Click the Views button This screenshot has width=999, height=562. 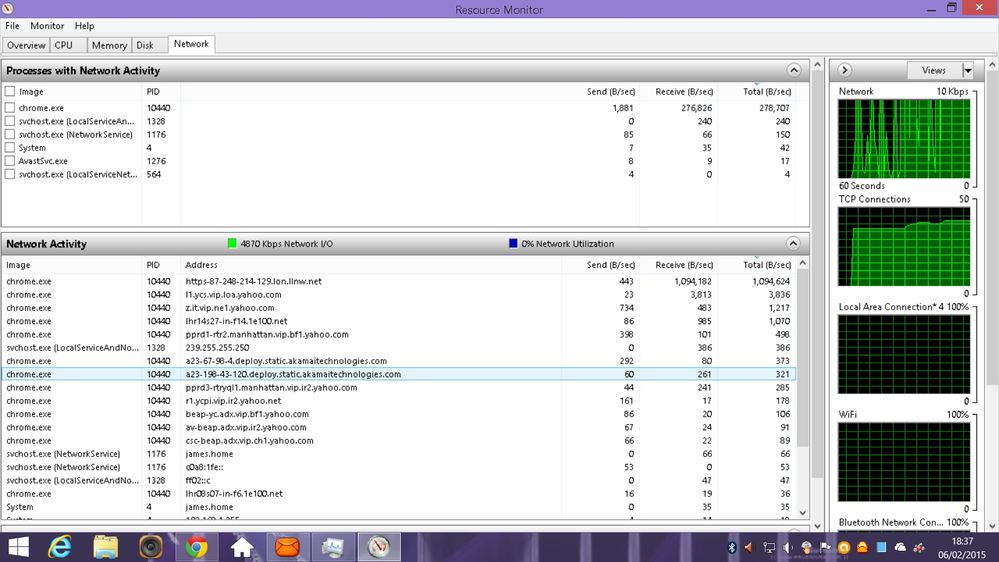tap(934, 70)
